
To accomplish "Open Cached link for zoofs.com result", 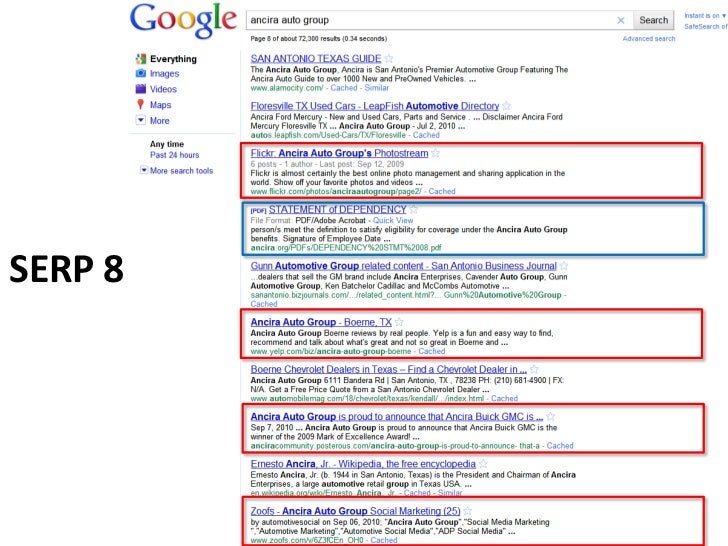I will coord(384,540).
